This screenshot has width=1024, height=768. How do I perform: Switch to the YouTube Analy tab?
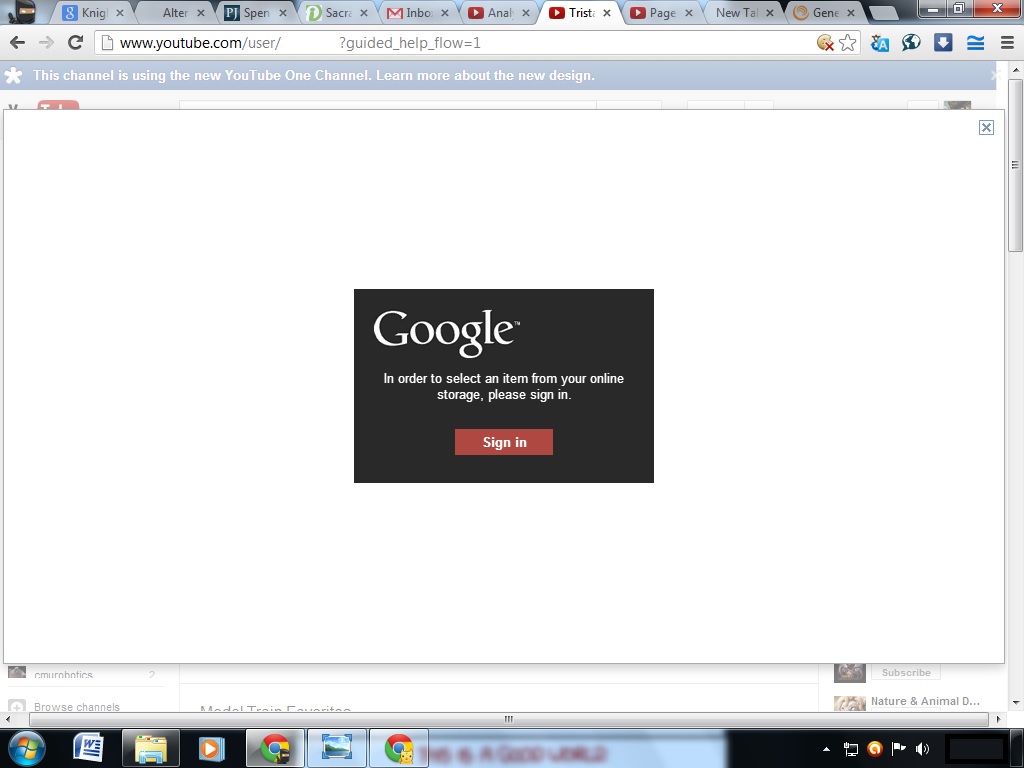(x=498, y=13)
